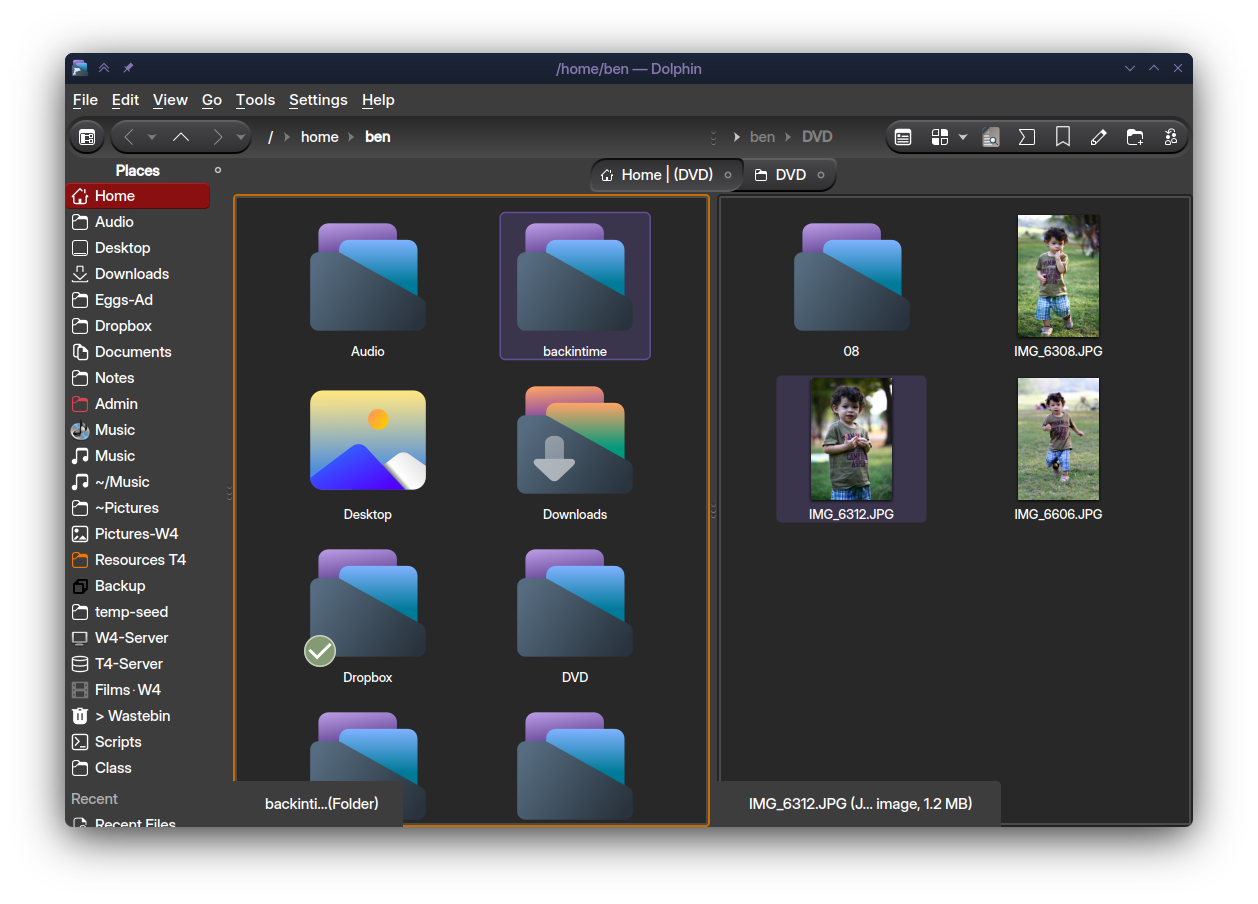Go up to the parent folder
Screen dimensions: 1258x904
click(x=181, y=137)
